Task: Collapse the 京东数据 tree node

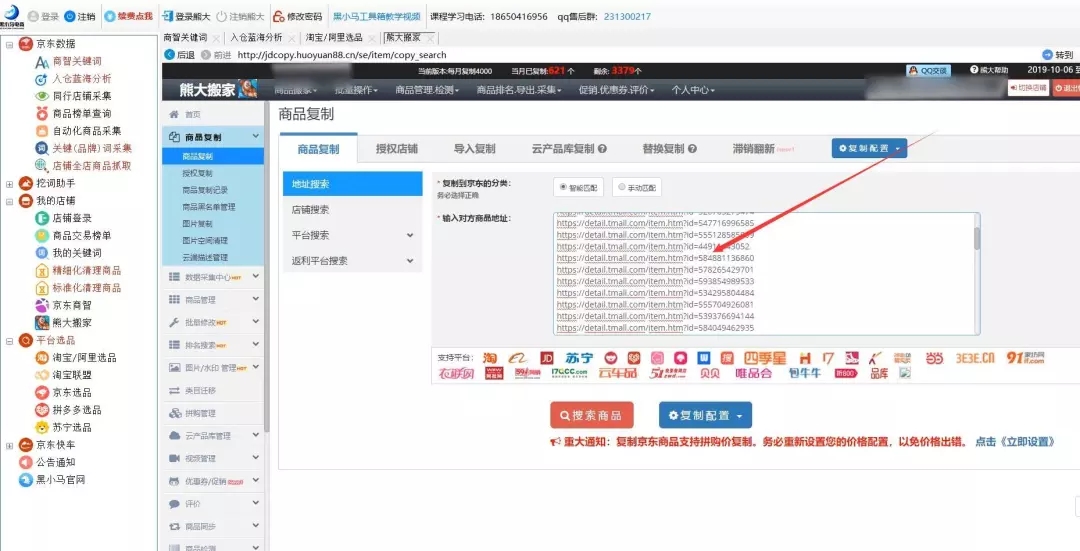Action: 10,44
